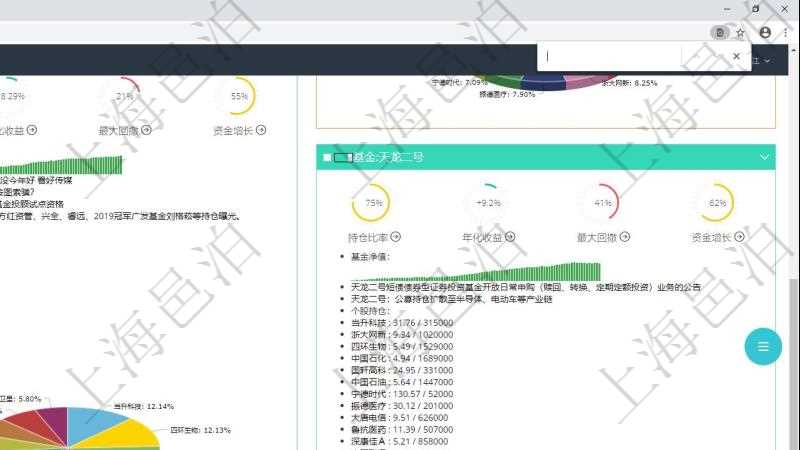Click the reader mode page icon
Screen dimensions: 800x450
click(x=720, y=32)
